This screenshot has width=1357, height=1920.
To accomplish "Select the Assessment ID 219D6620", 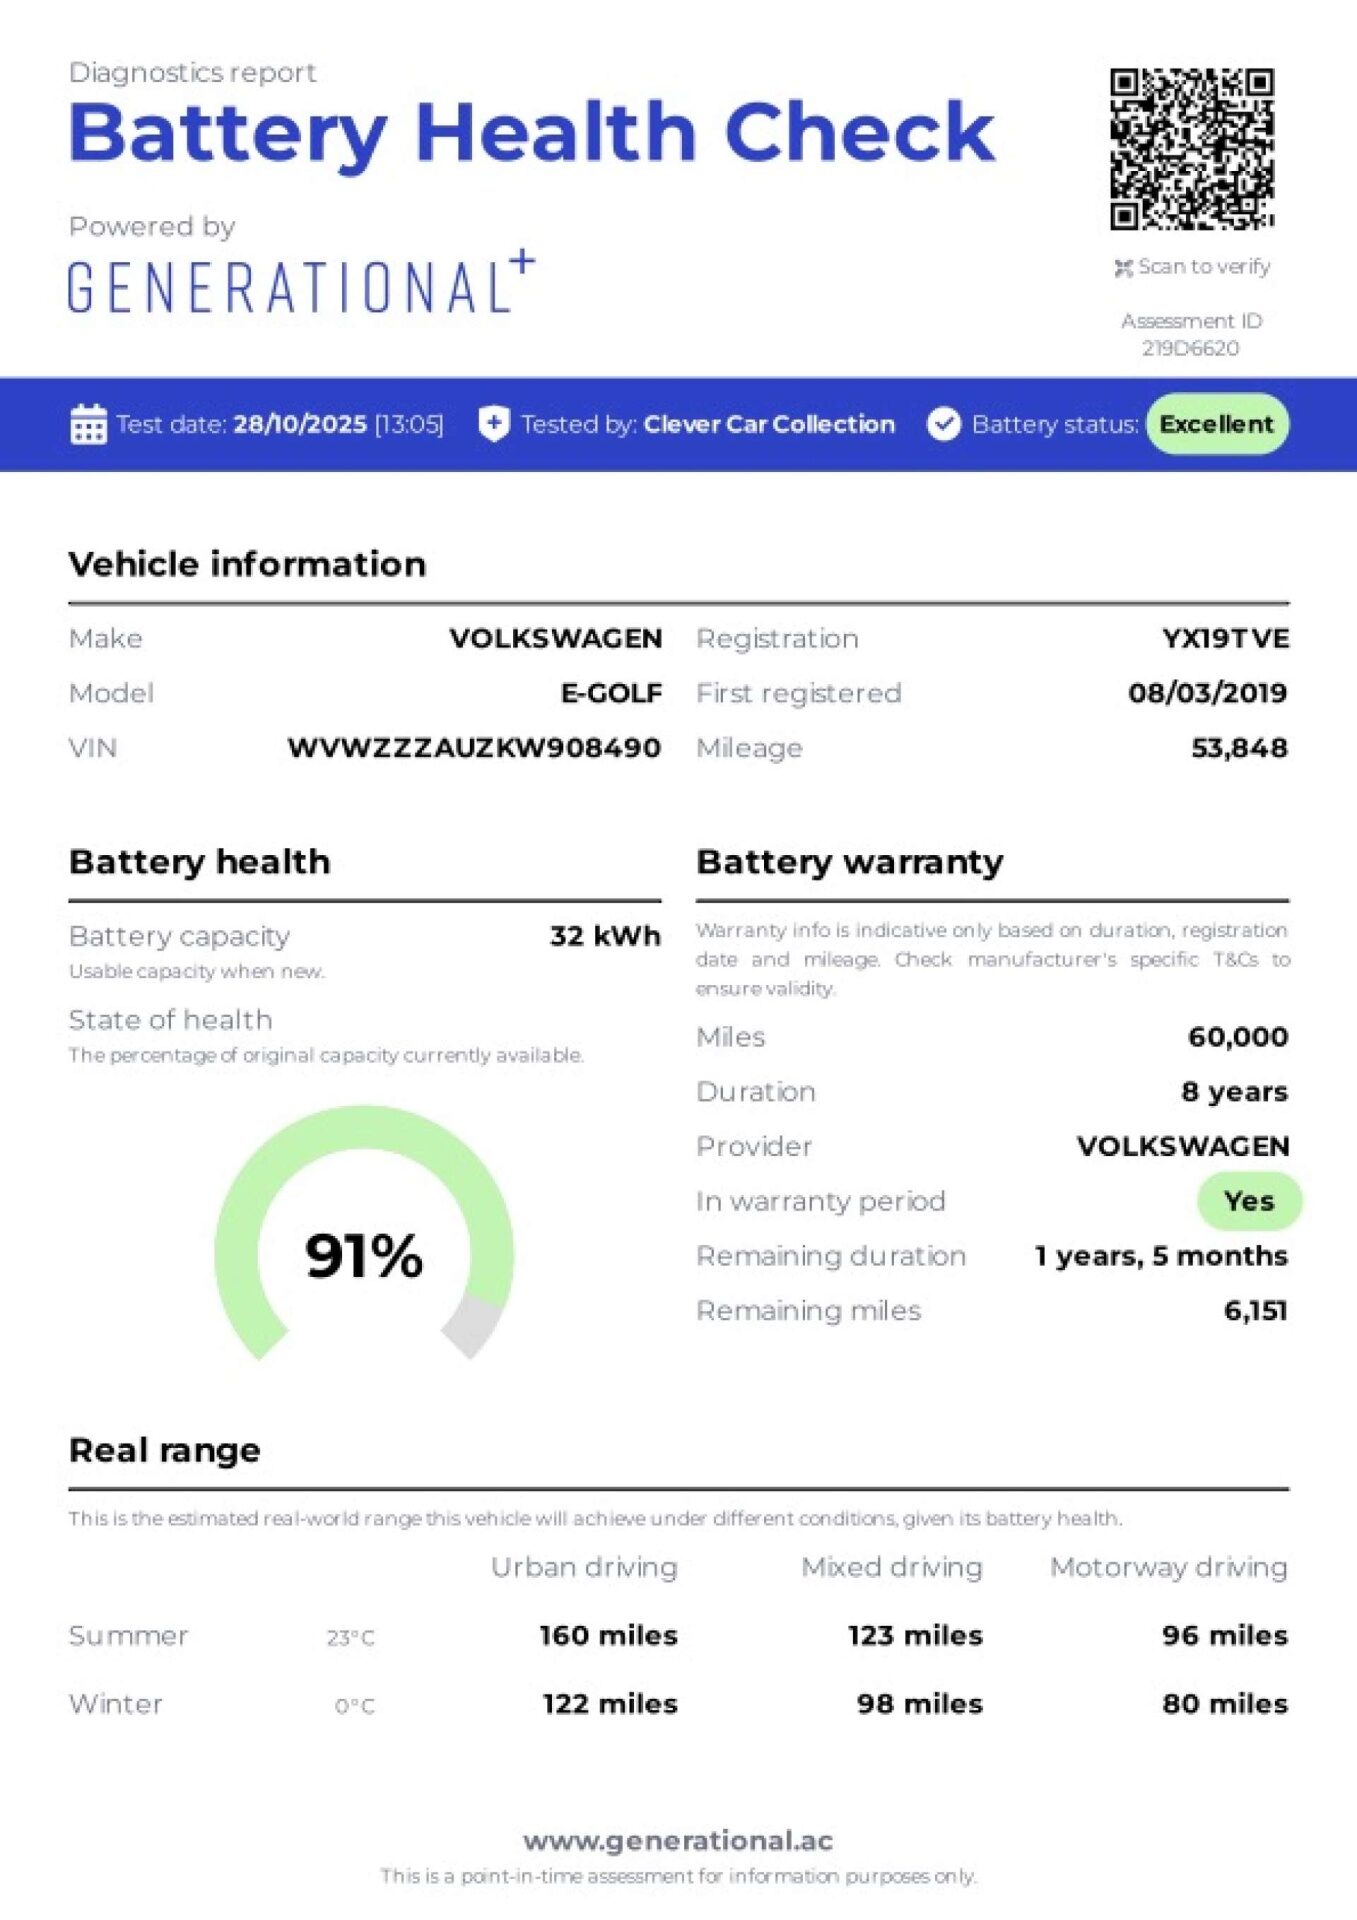I will click(x=1191, y=335).
